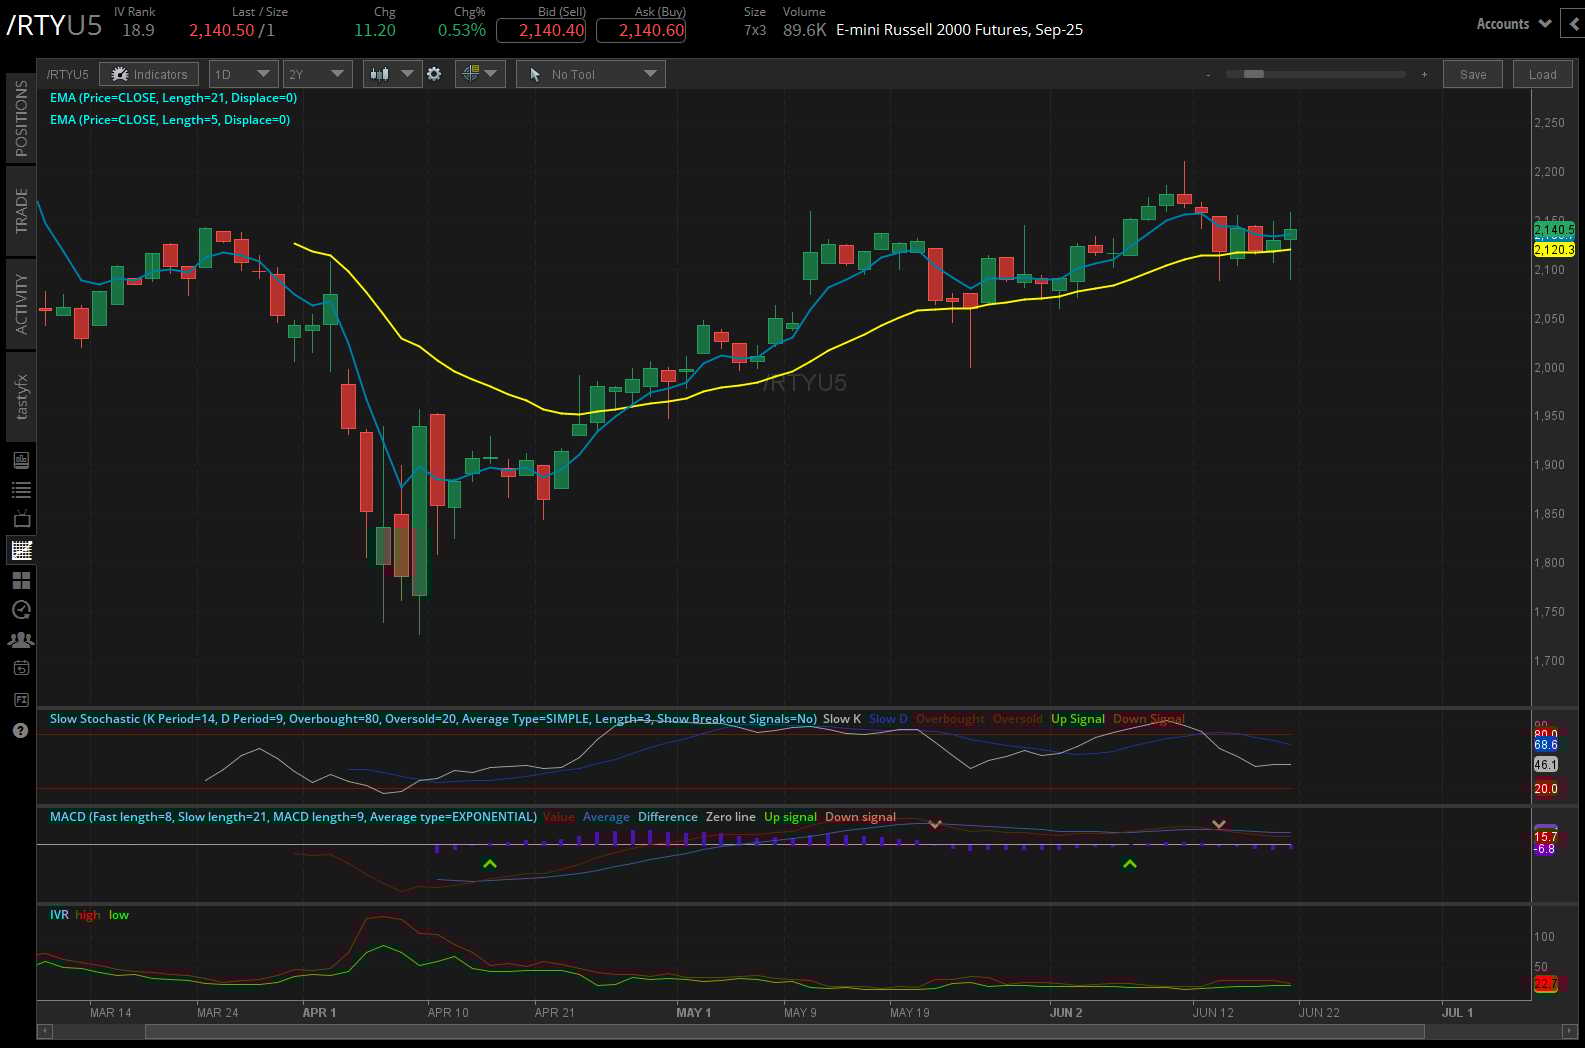Switch to the Activity tab
Screen dimensions: 1585x1048
(21, 304)
